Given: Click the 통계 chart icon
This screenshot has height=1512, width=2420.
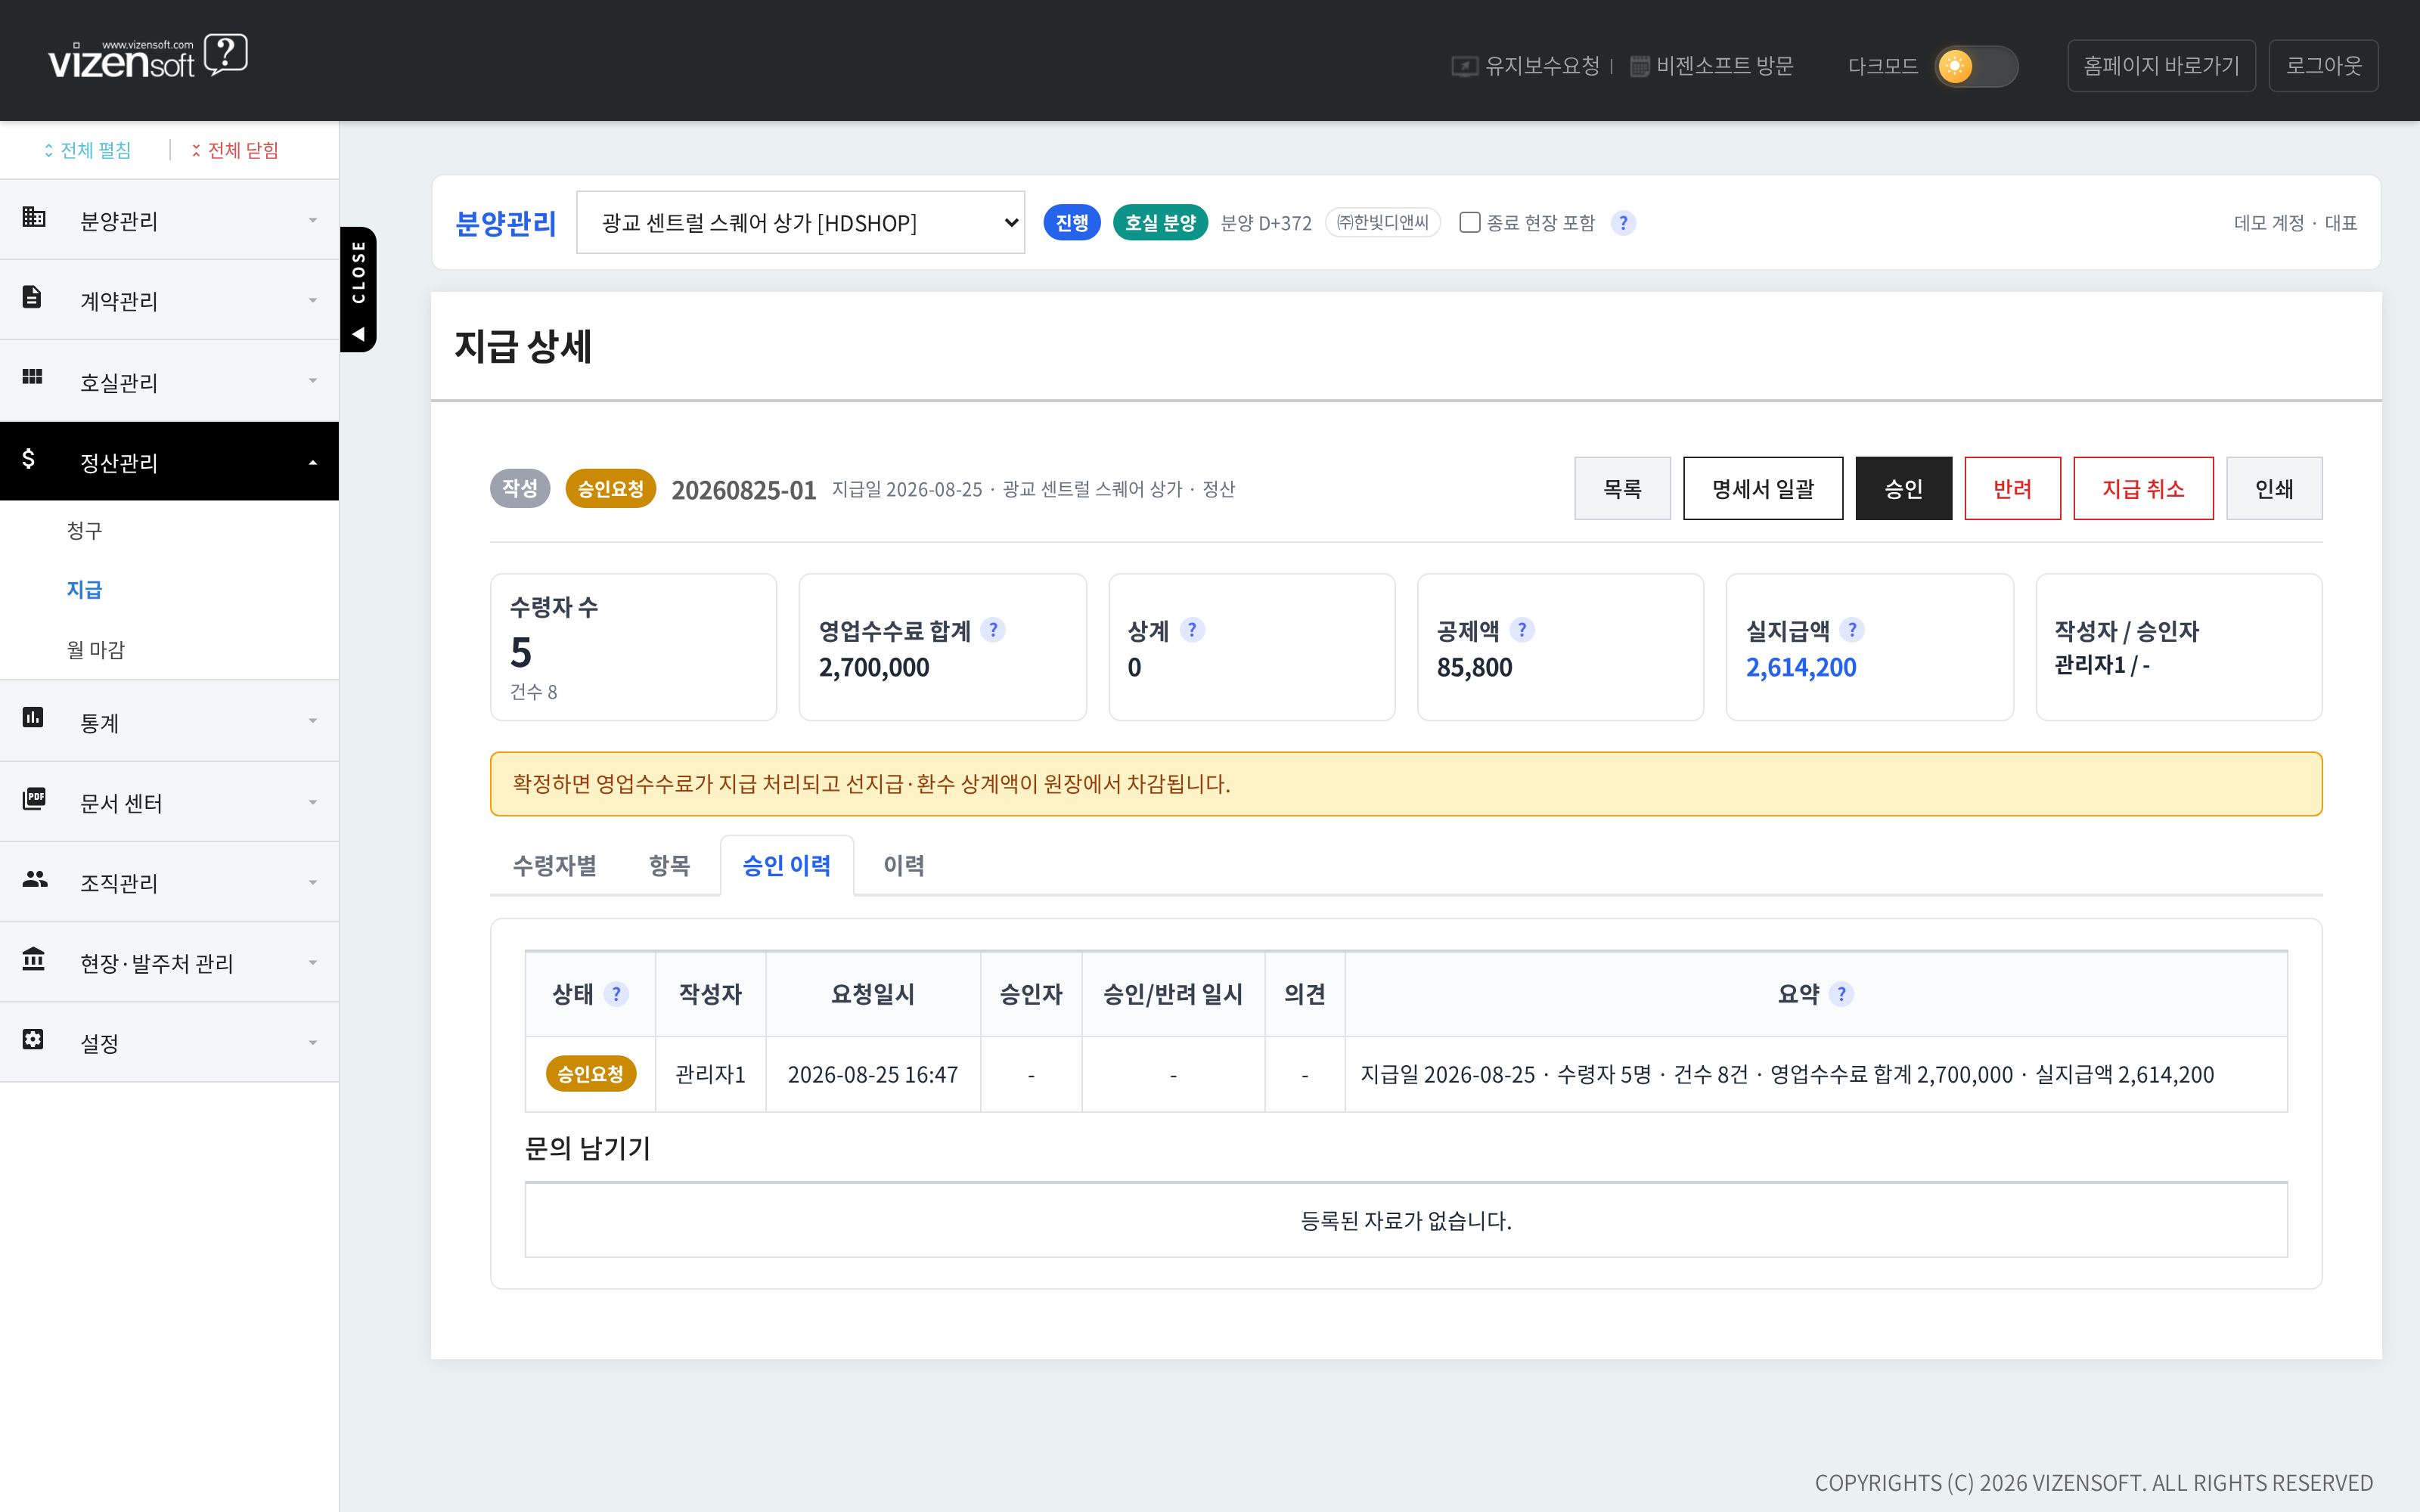Looking at the screenshot, I should pyautogui.click(x=33, y=717).
